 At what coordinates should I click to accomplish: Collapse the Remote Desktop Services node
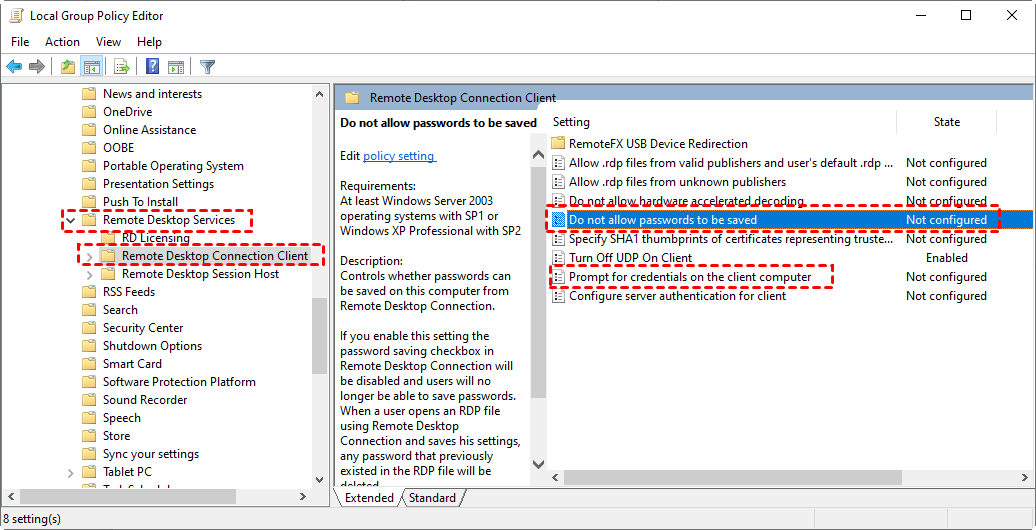coord(71,220)
